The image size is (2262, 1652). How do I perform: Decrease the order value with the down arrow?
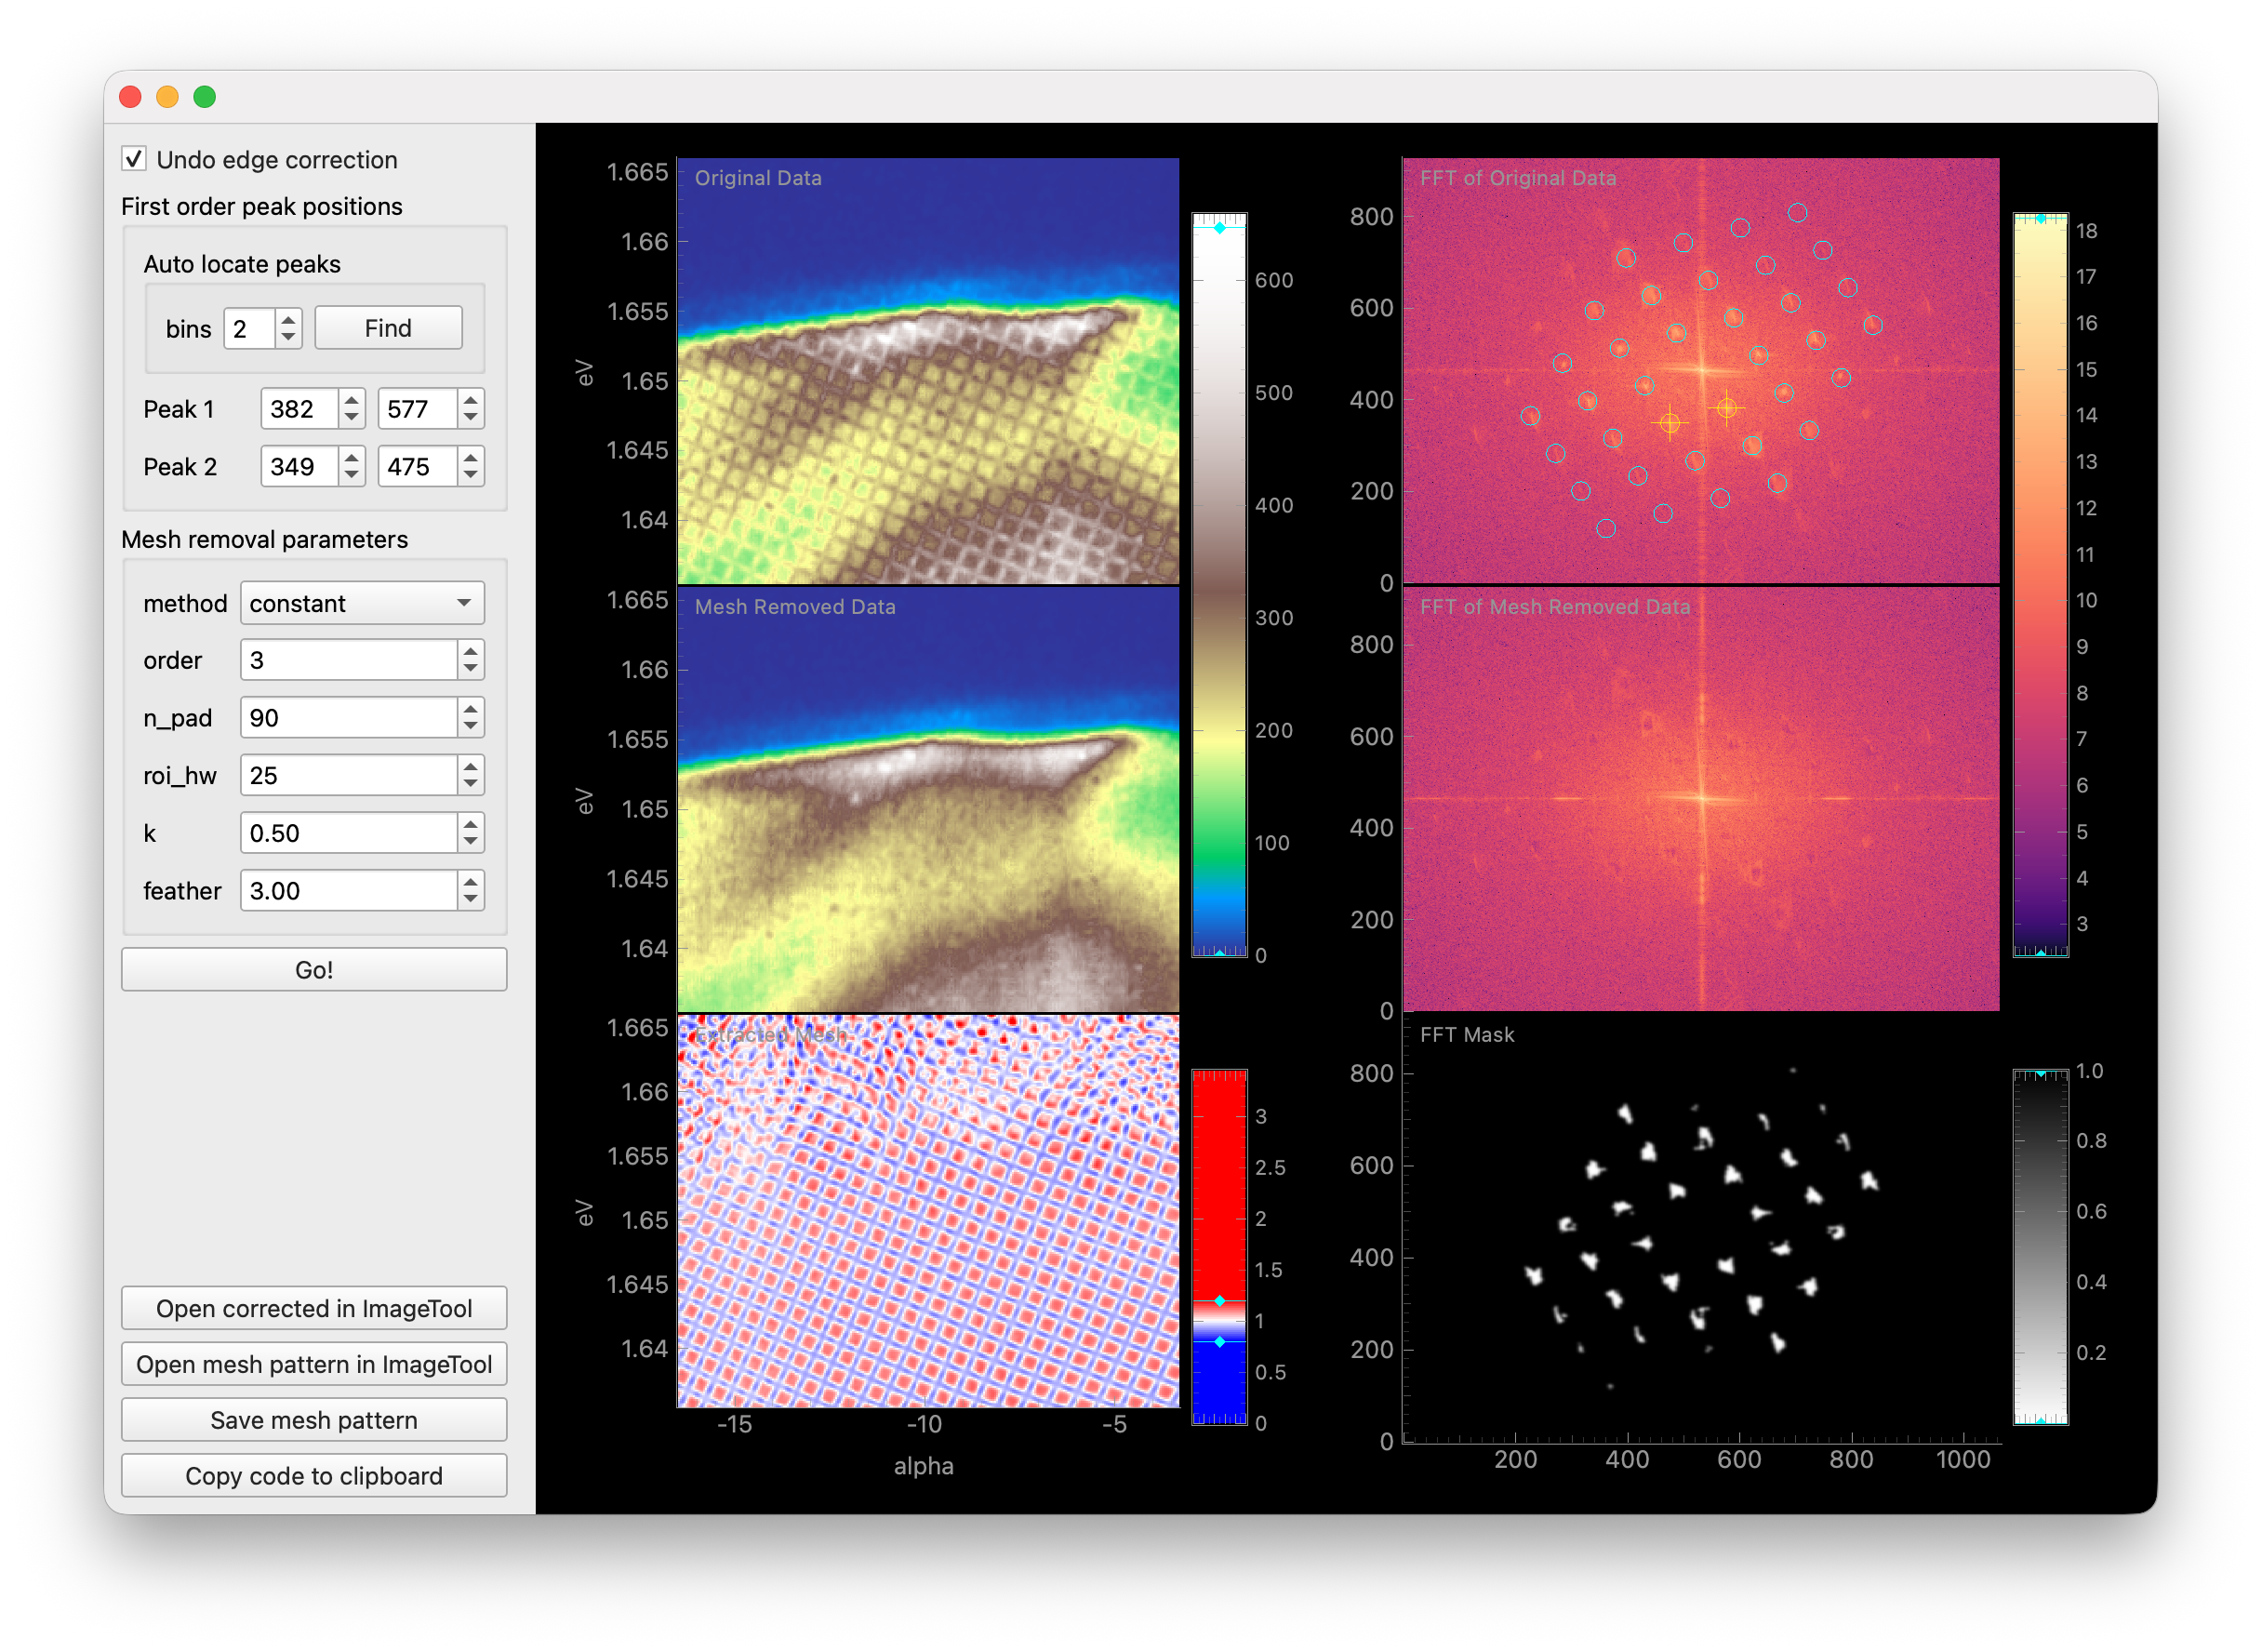(471, 670)
